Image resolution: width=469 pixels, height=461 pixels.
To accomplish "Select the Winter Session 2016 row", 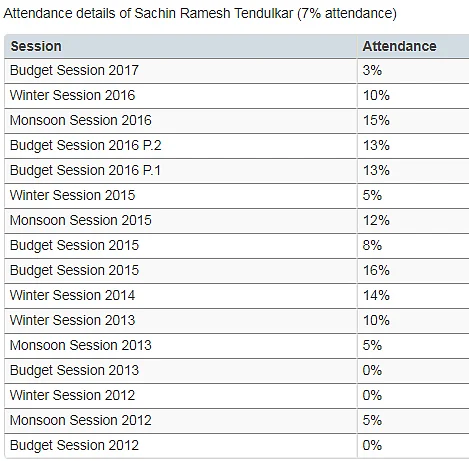I will [x=237, y=96].
